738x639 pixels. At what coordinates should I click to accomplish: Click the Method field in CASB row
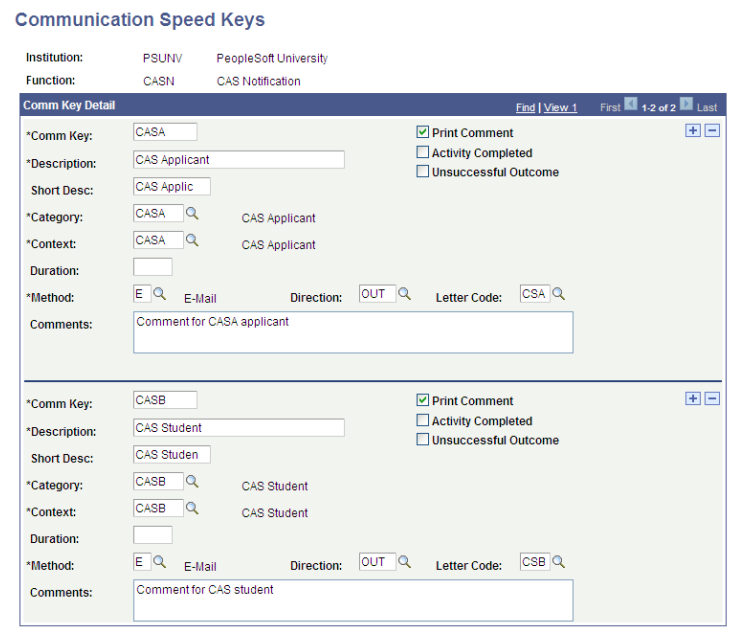click(x=142, y=562)
